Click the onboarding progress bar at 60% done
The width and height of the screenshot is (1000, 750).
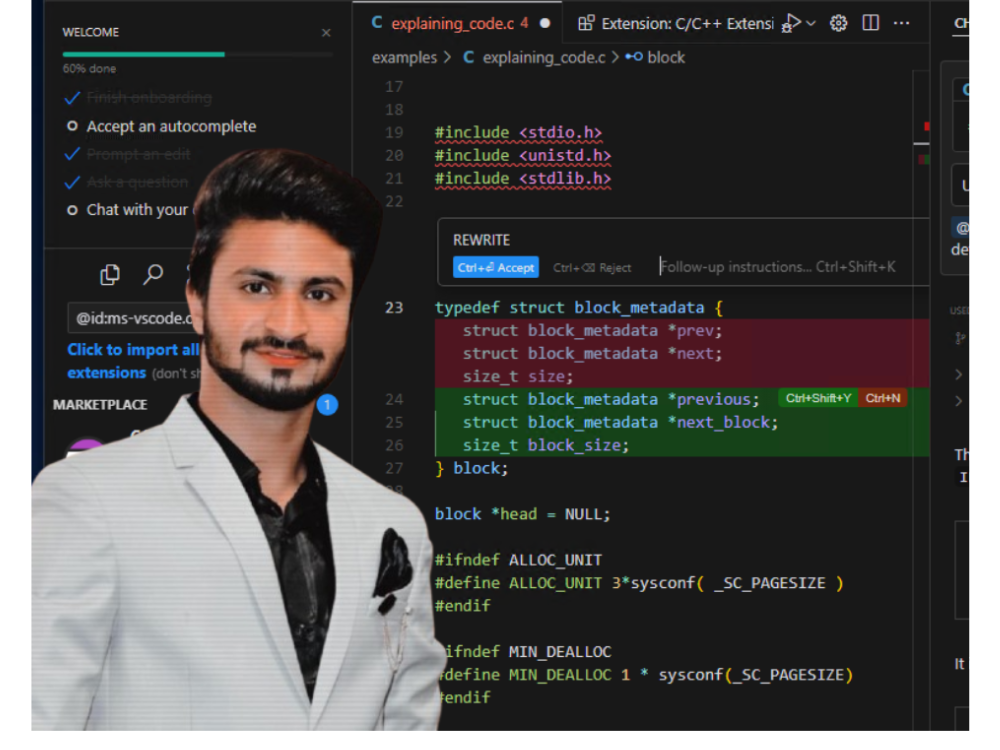pyautogui.click(x=198, y=55)
